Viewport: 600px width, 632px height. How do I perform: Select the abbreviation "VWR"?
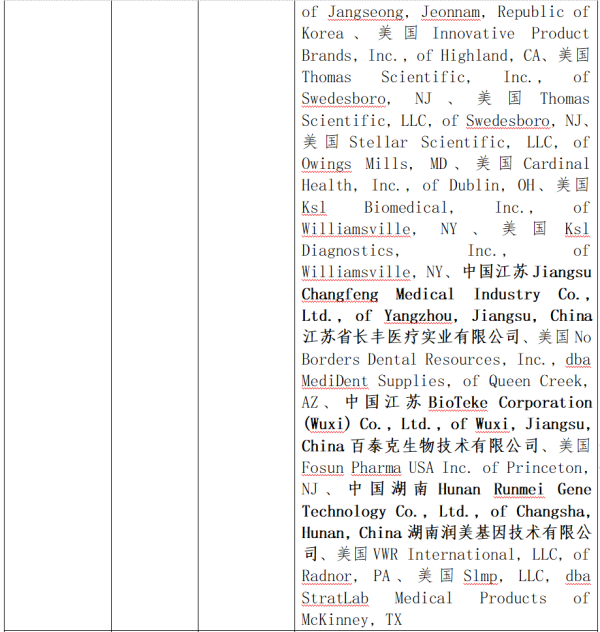pyautogui.click(x=386, y=556)
